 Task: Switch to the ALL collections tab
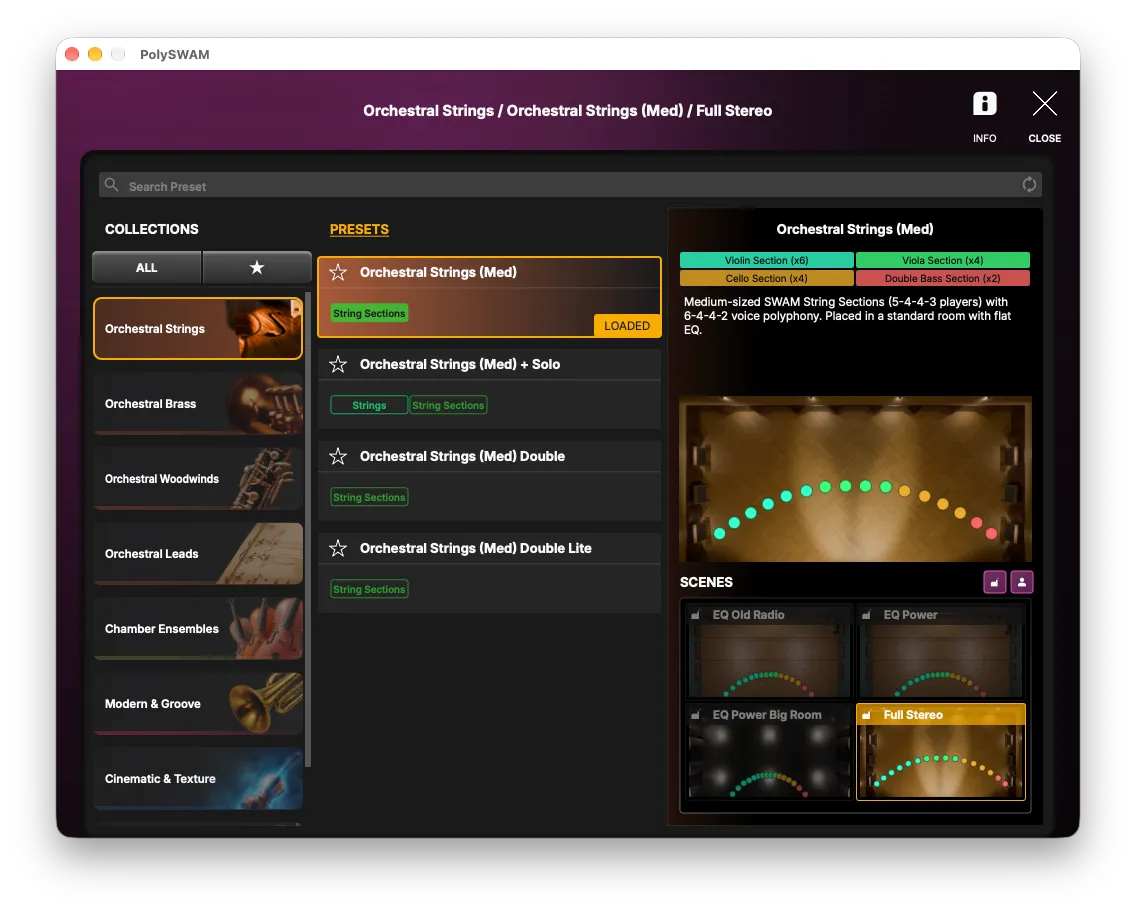pyautogui.click(x=146, y=267)
